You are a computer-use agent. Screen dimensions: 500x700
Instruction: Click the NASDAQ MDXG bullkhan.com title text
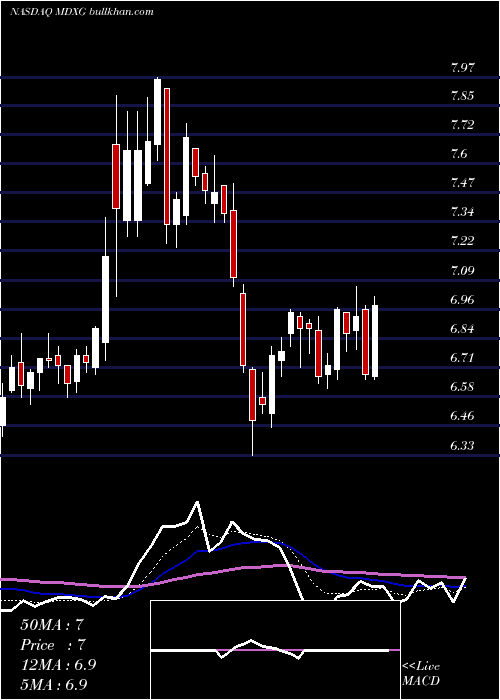coord(82,11)
